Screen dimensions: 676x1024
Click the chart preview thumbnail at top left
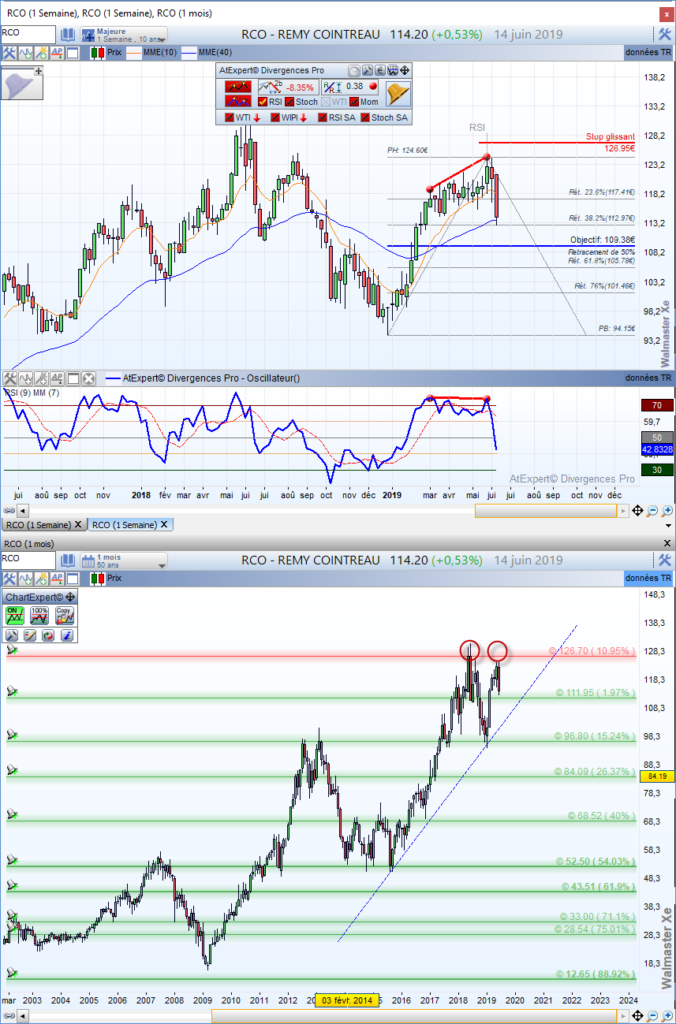[22, 83]
